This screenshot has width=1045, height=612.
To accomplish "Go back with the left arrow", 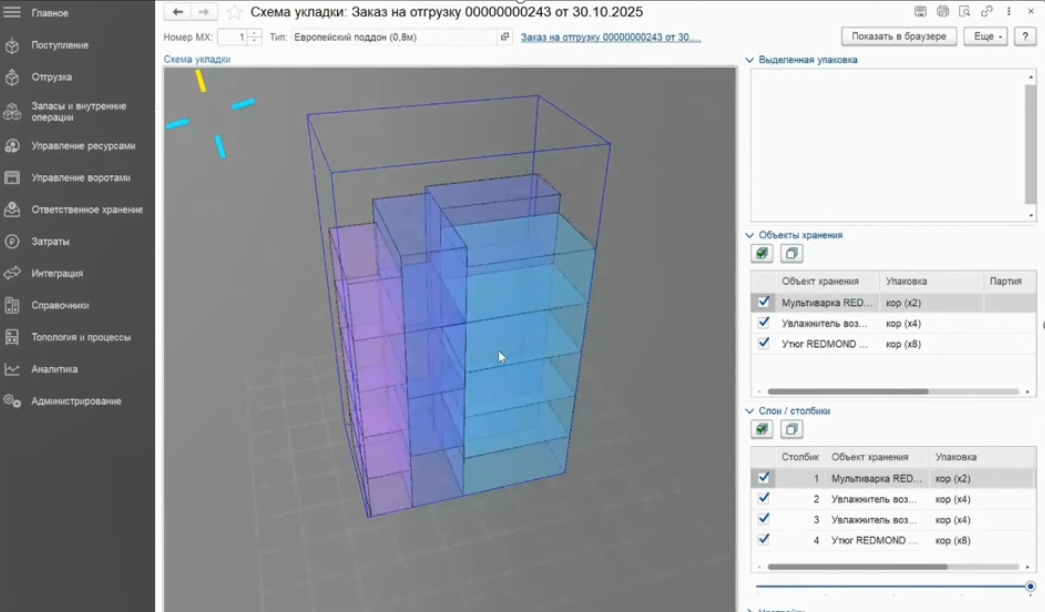I will coord(177,12).
